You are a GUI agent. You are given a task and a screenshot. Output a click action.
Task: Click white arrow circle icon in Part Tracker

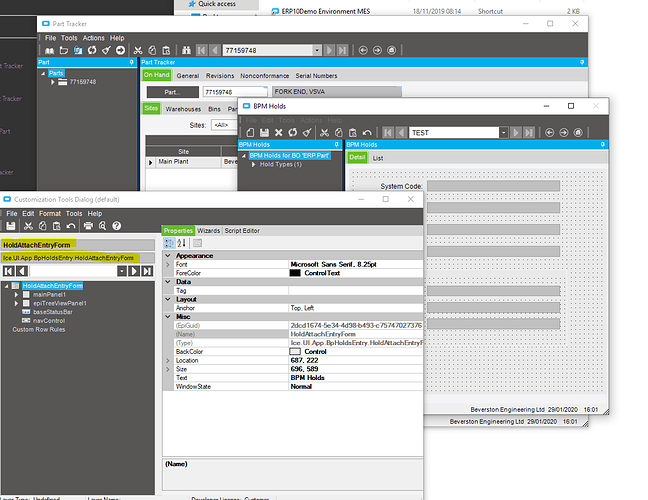point(120,50)
